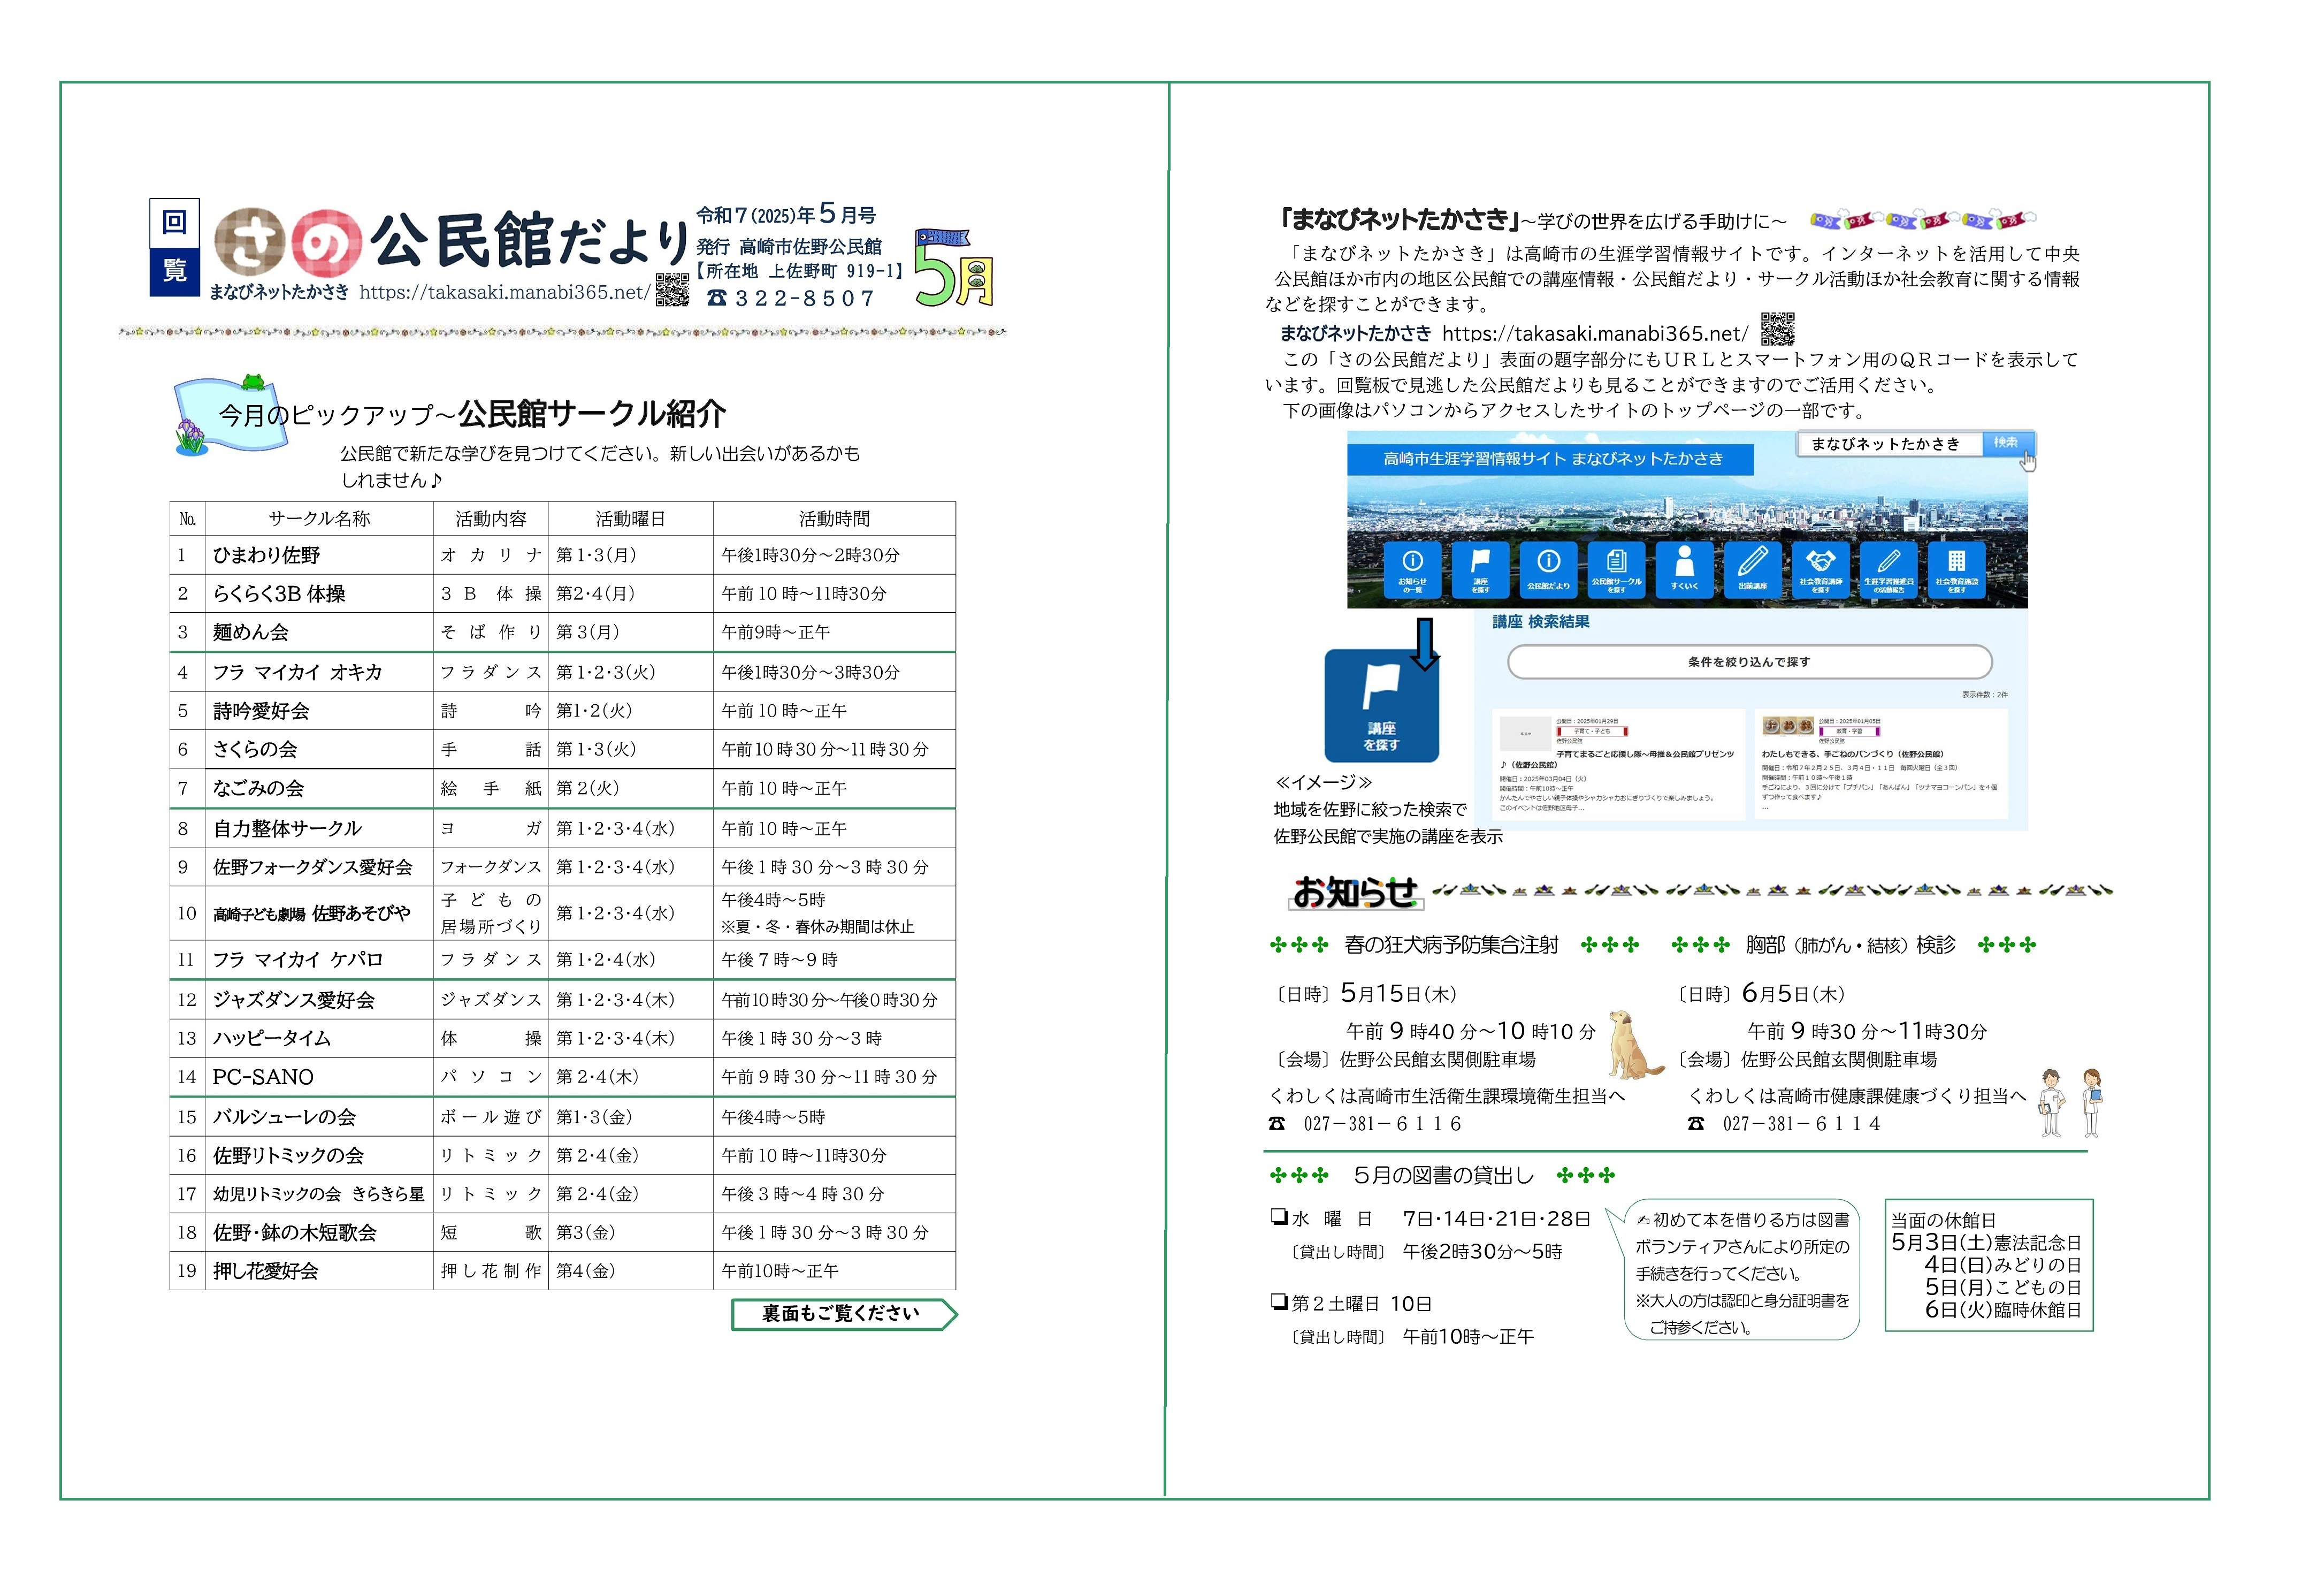Click the 裏面もご覧ください arrow banner
This screenshot has height=1584, width=2324.
click(x=844, y=1314)
